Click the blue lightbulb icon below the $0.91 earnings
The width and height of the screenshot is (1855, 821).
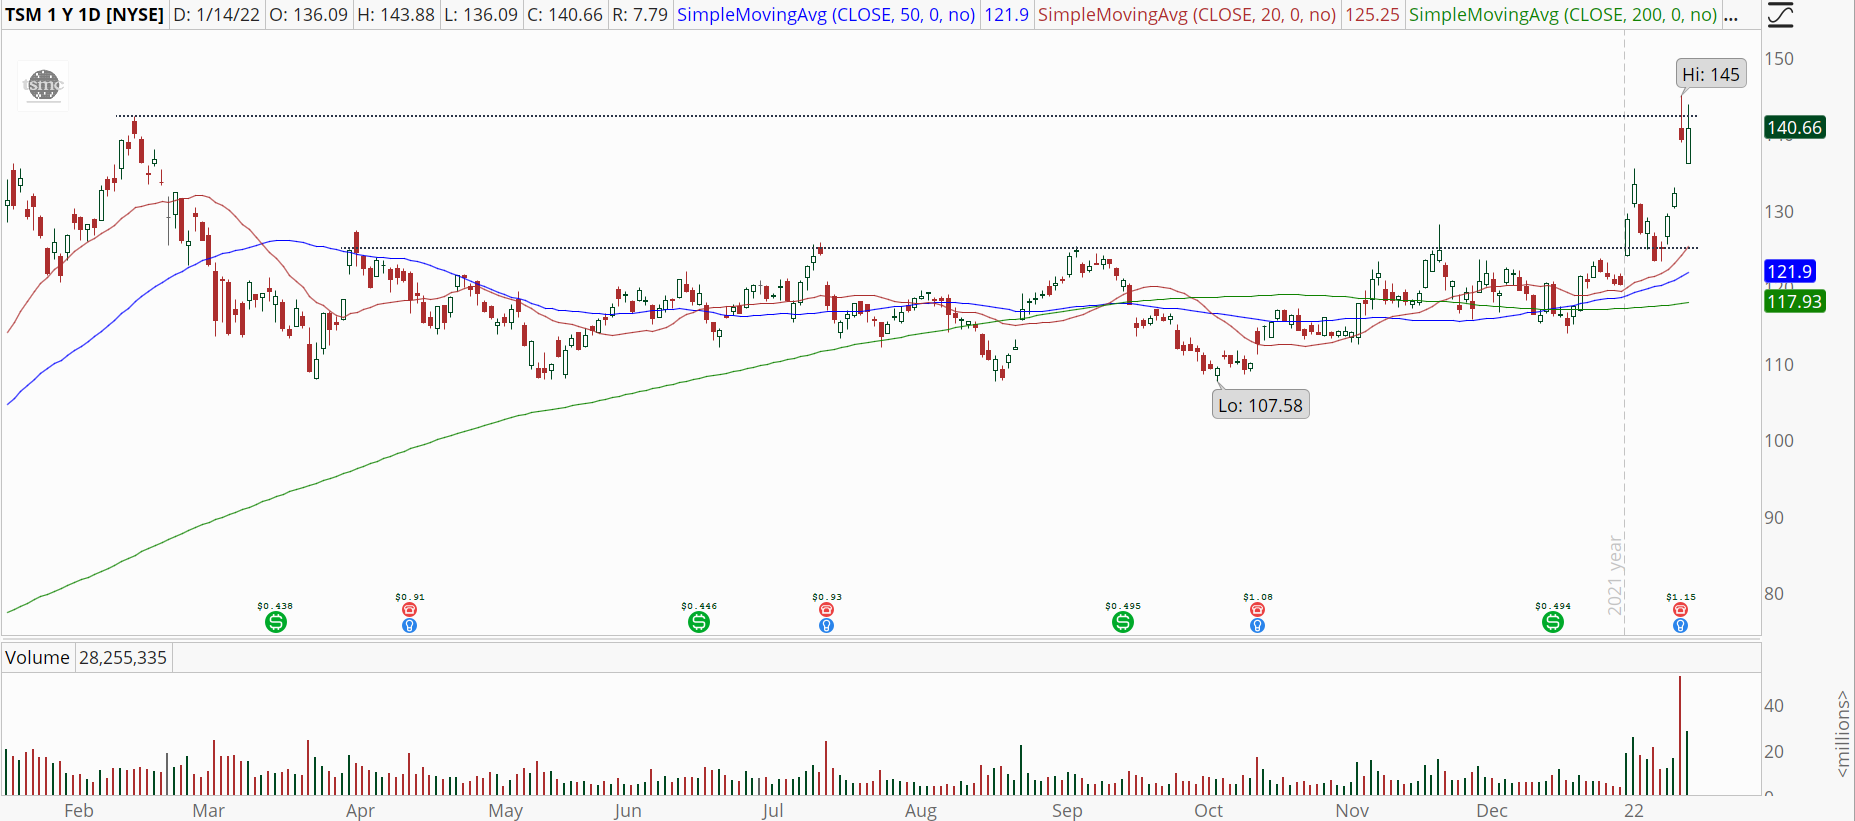point(409,626)
